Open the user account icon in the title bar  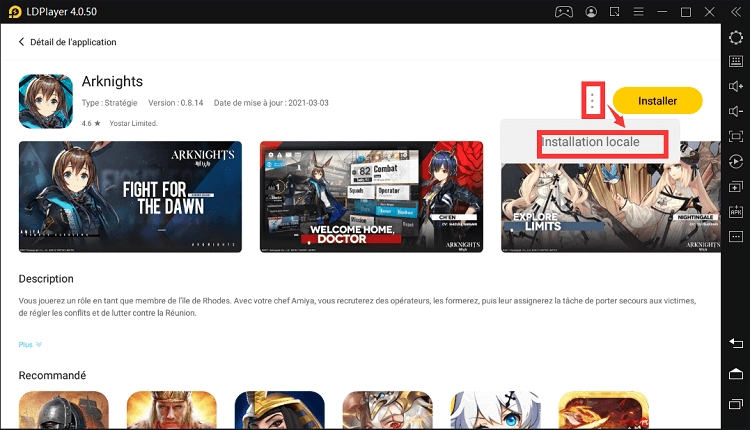click(x=591, y=11)
